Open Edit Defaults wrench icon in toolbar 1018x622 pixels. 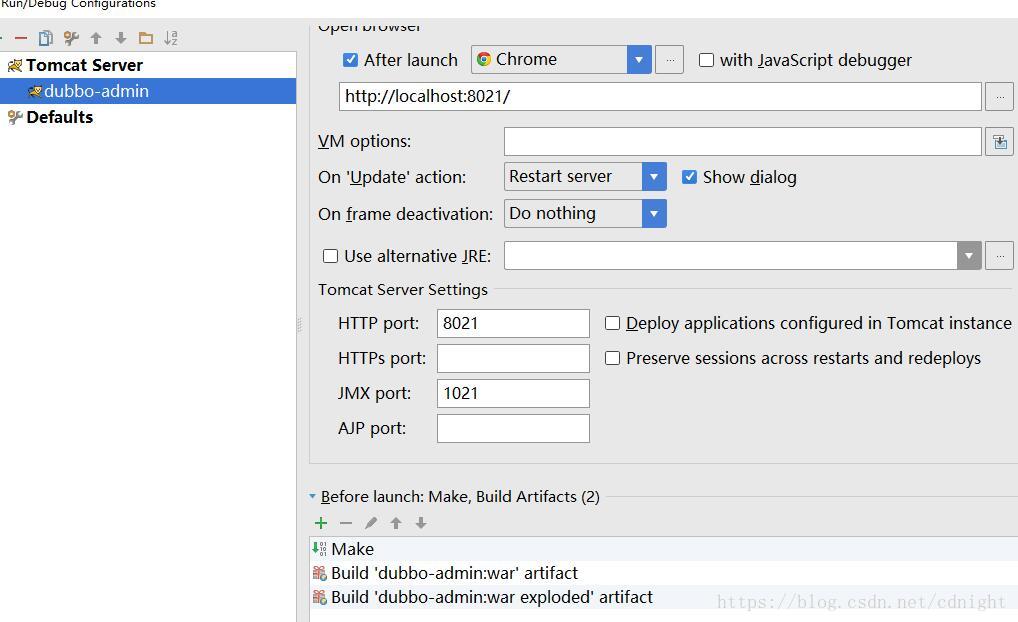click(71, 38)
